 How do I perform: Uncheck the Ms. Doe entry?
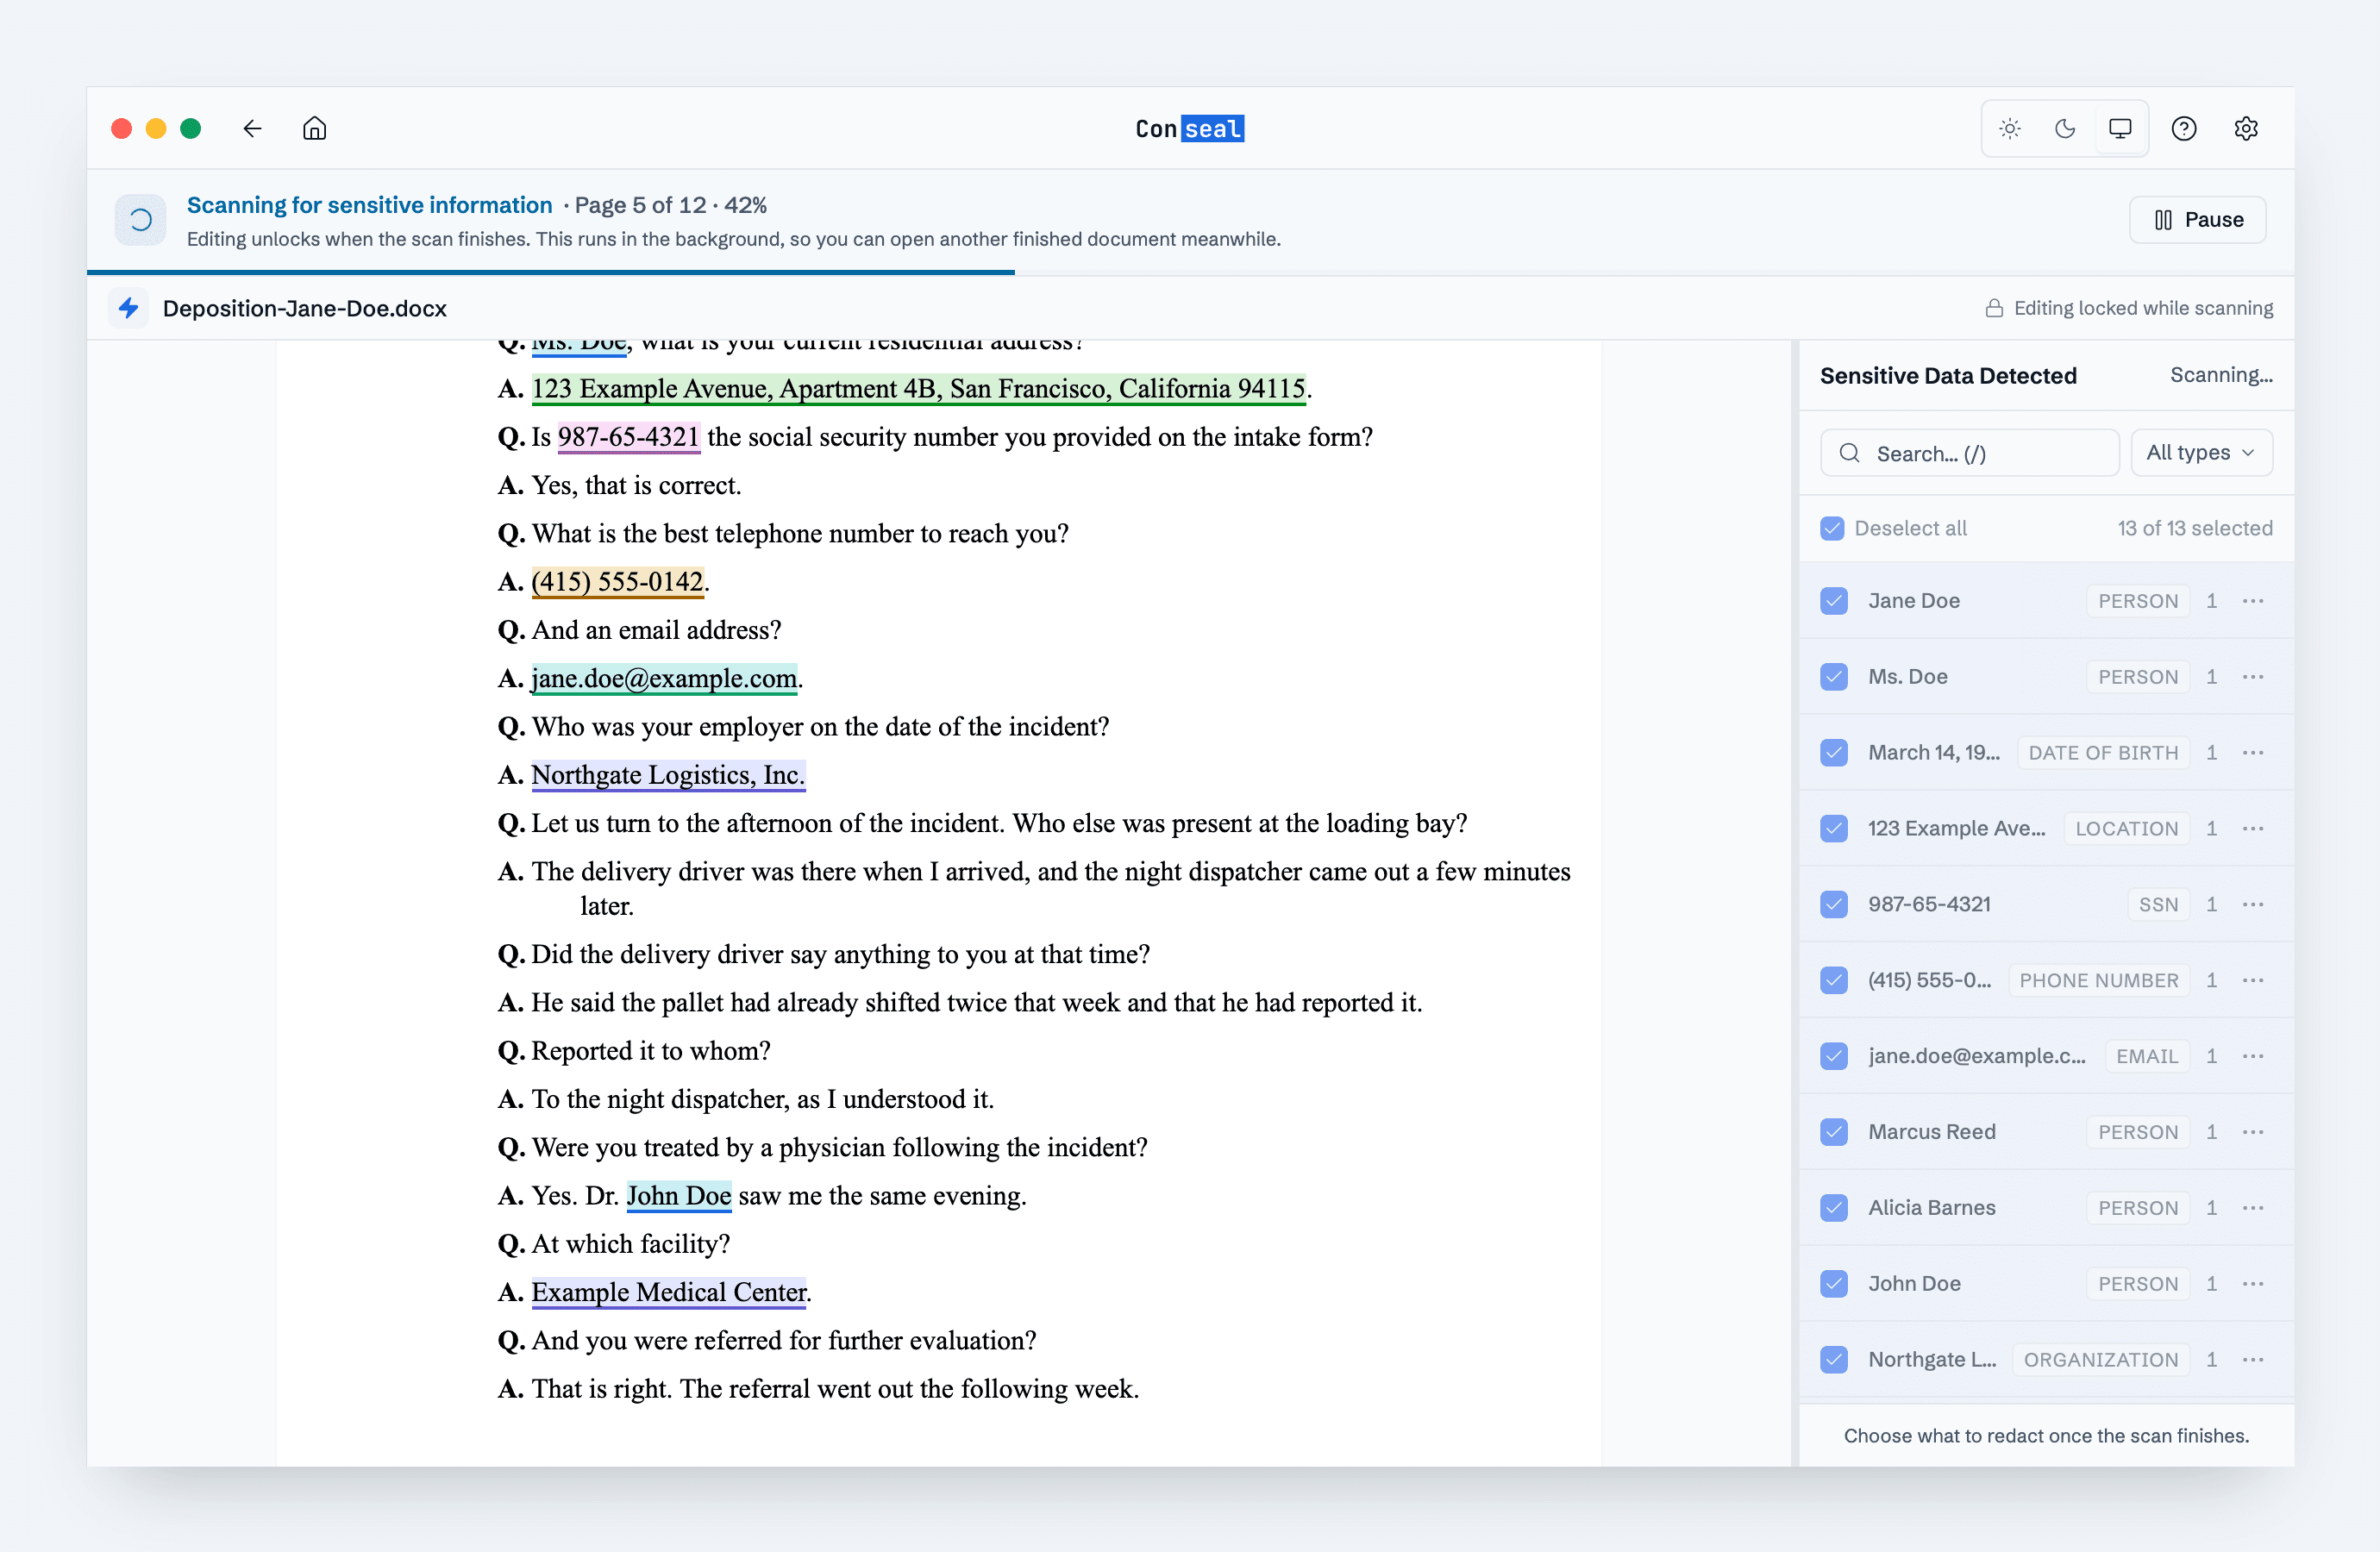click(1834, 676)
